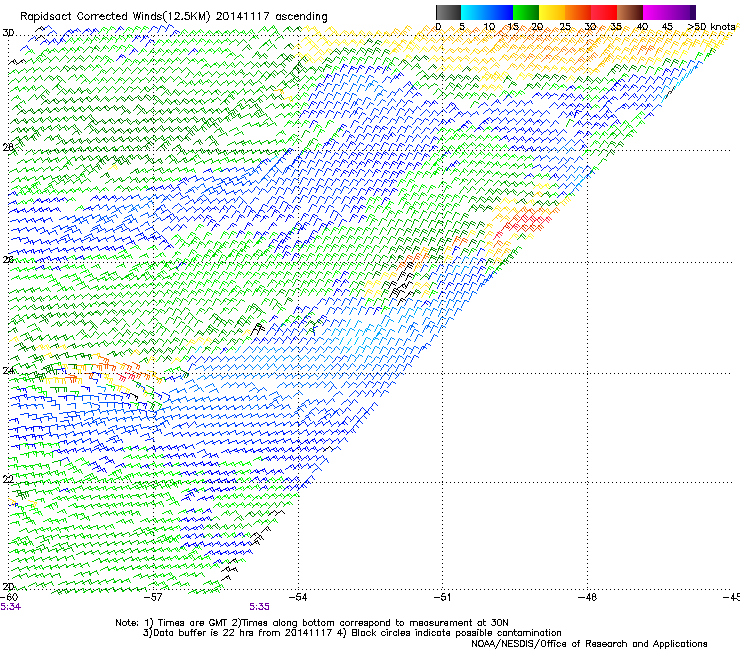Click the latitude axis label '24'

(8, 371)
